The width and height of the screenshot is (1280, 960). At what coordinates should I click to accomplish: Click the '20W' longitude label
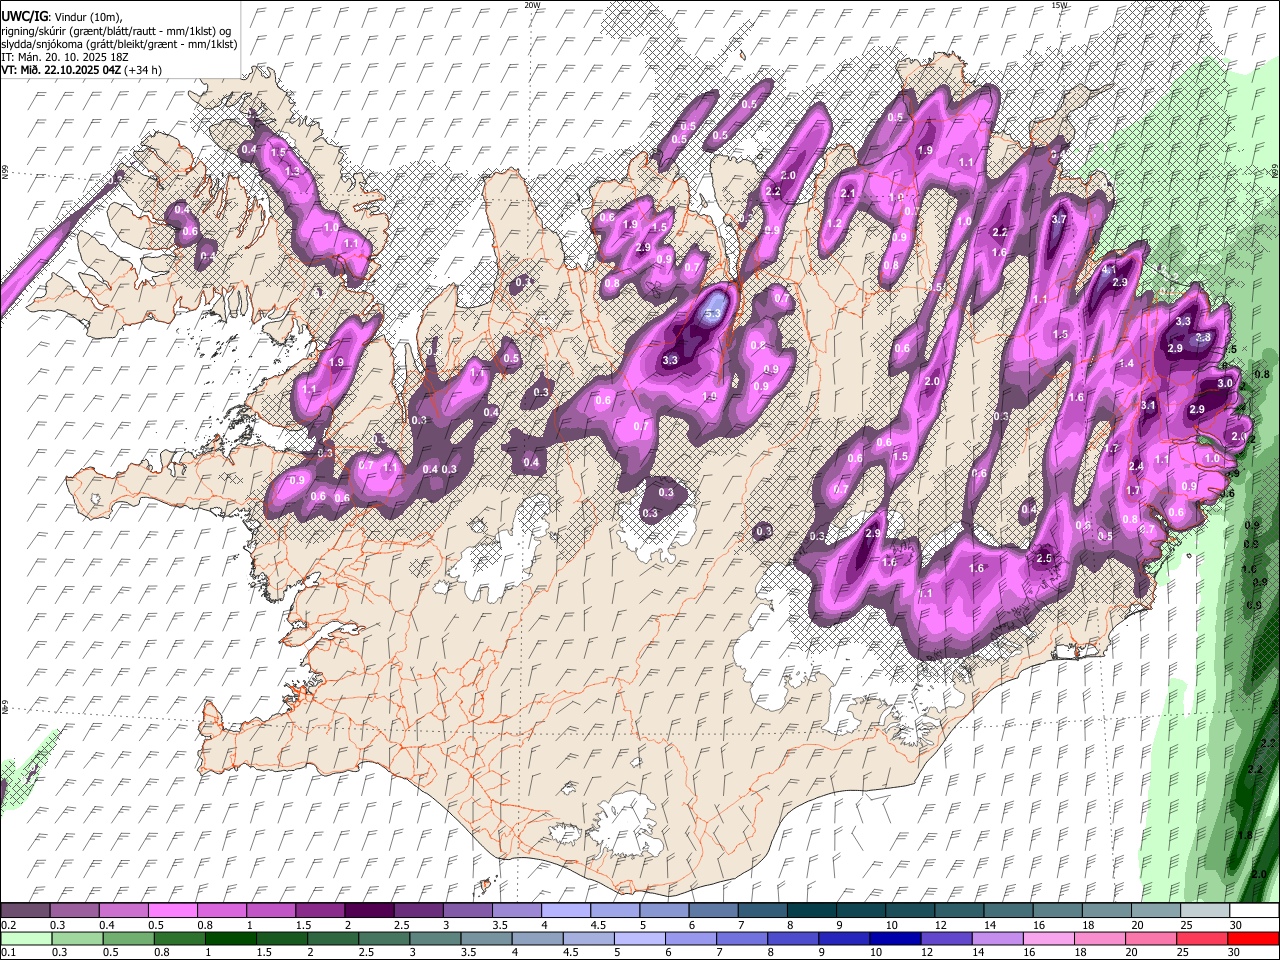point(532,5)
